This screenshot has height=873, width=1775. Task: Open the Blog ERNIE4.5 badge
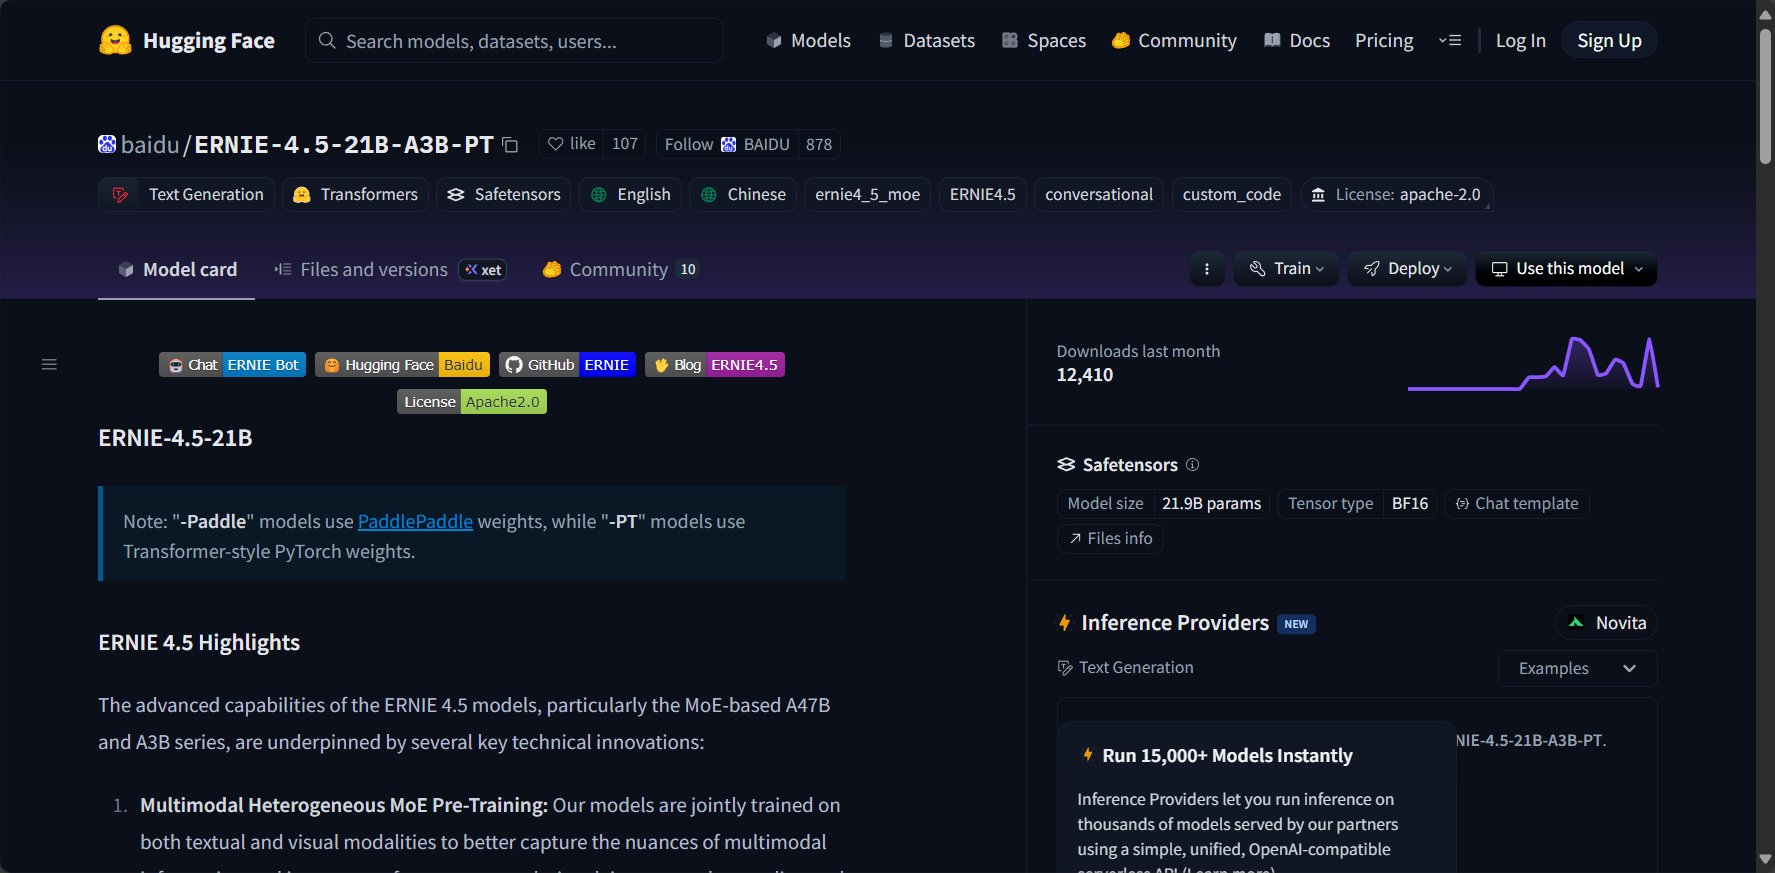click(x=715, y=365)
